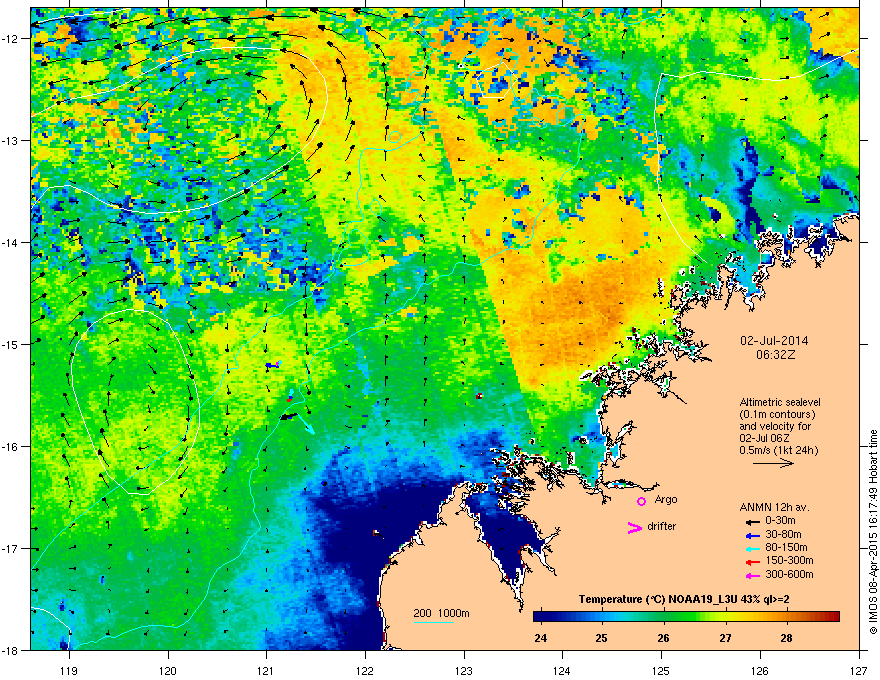Click longitude tick label 126

click(760, 670)
